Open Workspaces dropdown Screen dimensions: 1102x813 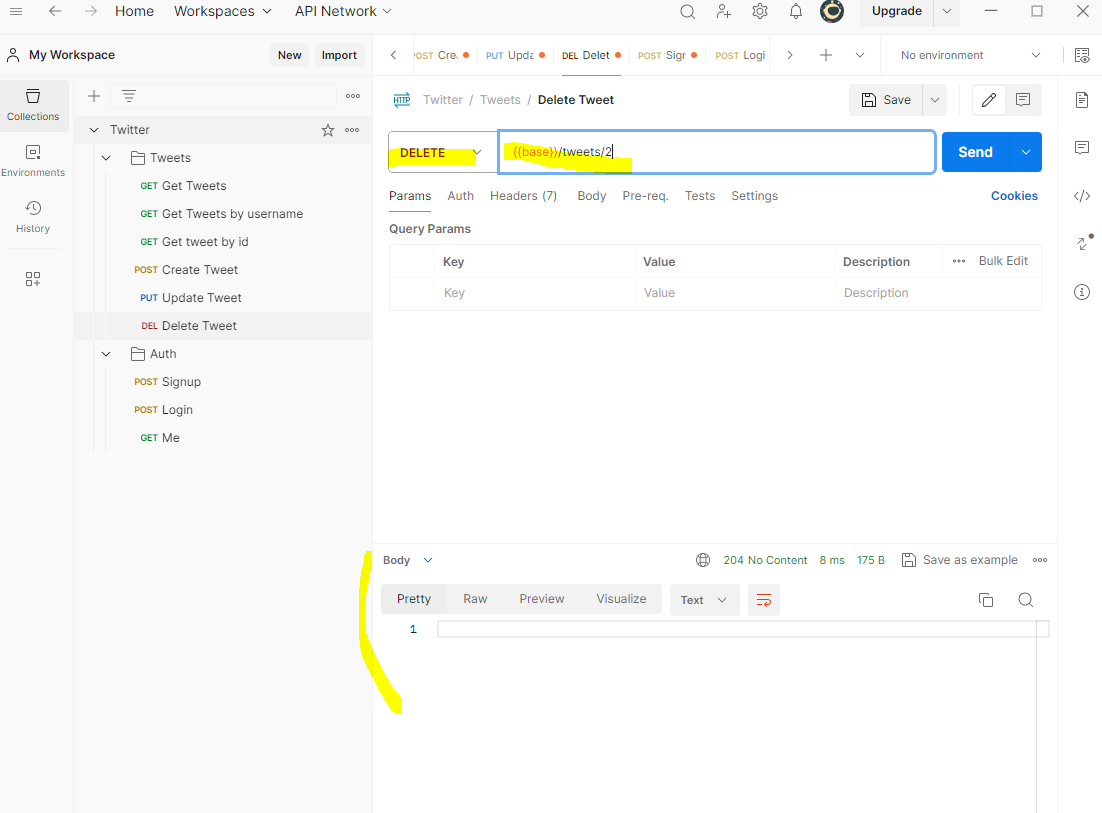click(223, 11)
